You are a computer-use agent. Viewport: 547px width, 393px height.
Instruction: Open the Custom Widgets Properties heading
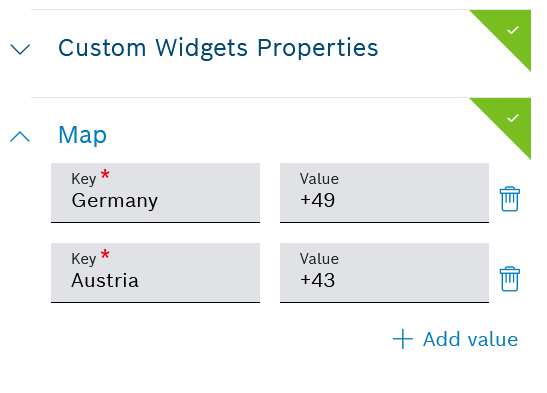click(218, 48)
